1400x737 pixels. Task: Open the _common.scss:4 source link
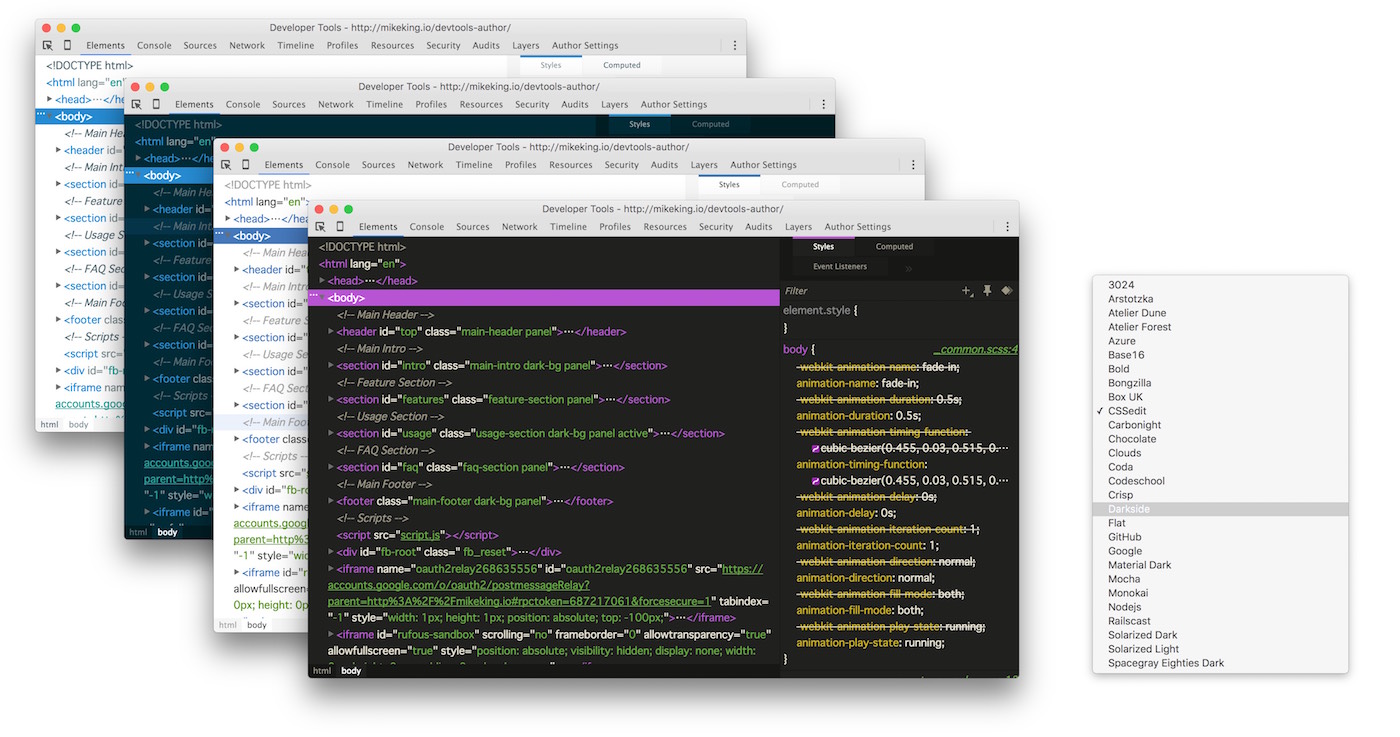coord(975,350)
